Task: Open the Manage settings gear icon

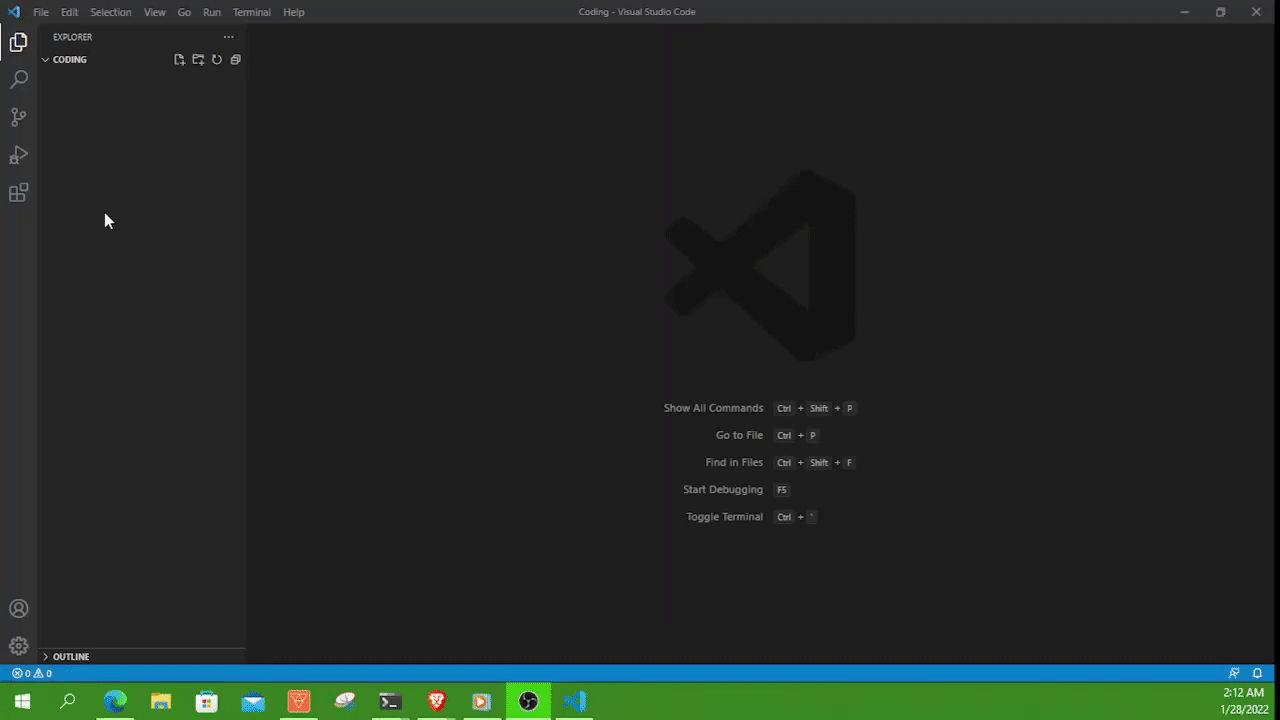Action: [x=18, y=645]
